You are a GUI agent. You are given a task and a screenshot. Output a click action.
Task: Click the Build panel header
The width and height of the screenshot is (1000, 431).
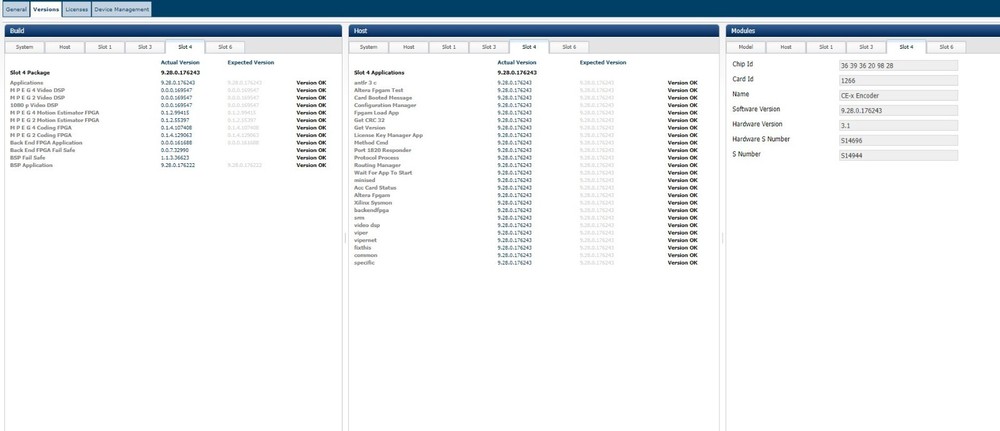173,31
